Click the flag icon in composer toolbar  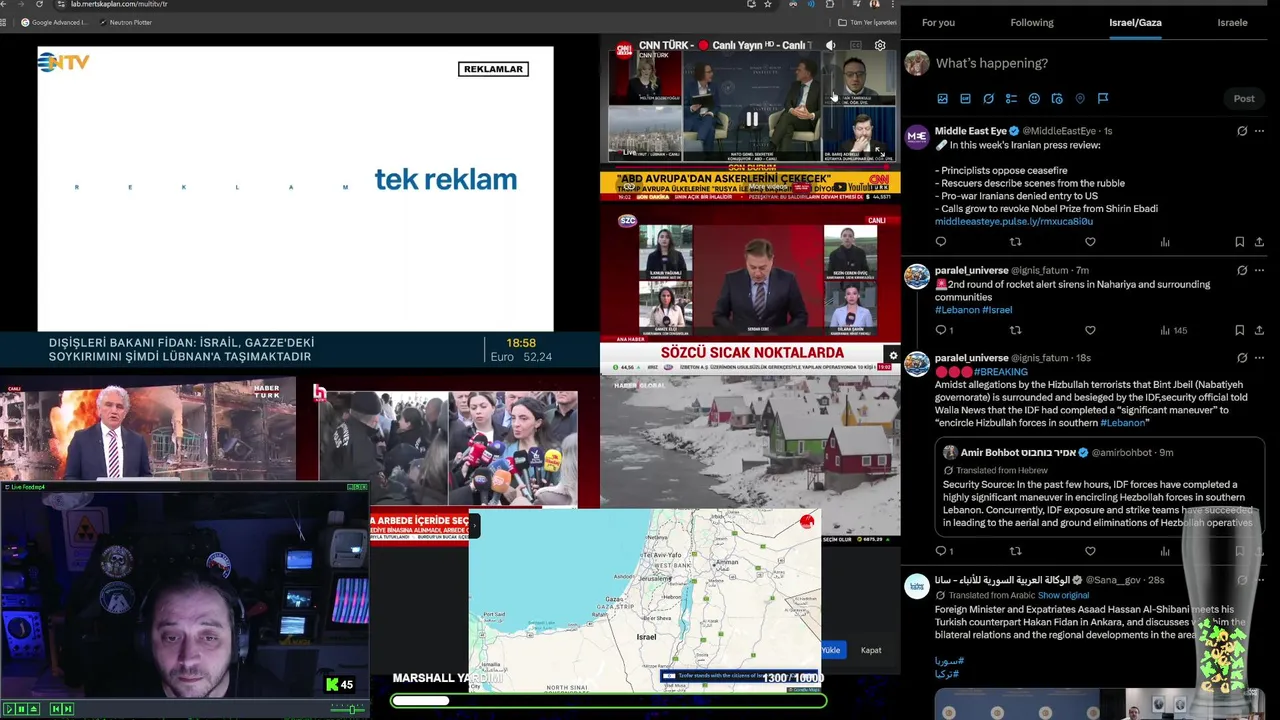click(x=1103, y=98)
